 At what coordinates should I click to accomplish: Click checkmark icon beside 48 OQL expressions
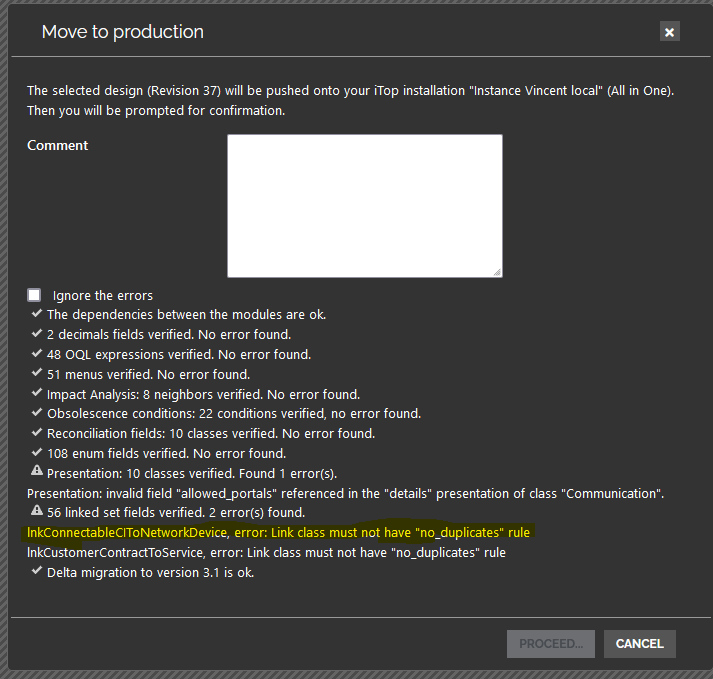pos(36,354)
